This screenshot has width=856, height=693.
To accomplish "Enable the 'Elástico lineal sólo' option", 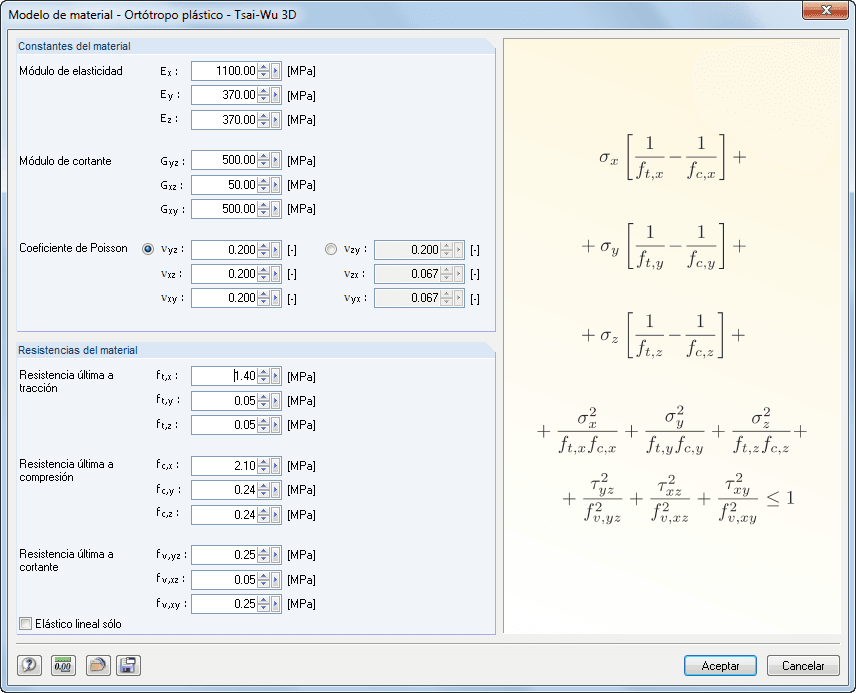I will pyautogui.click(x=25, y=624).
